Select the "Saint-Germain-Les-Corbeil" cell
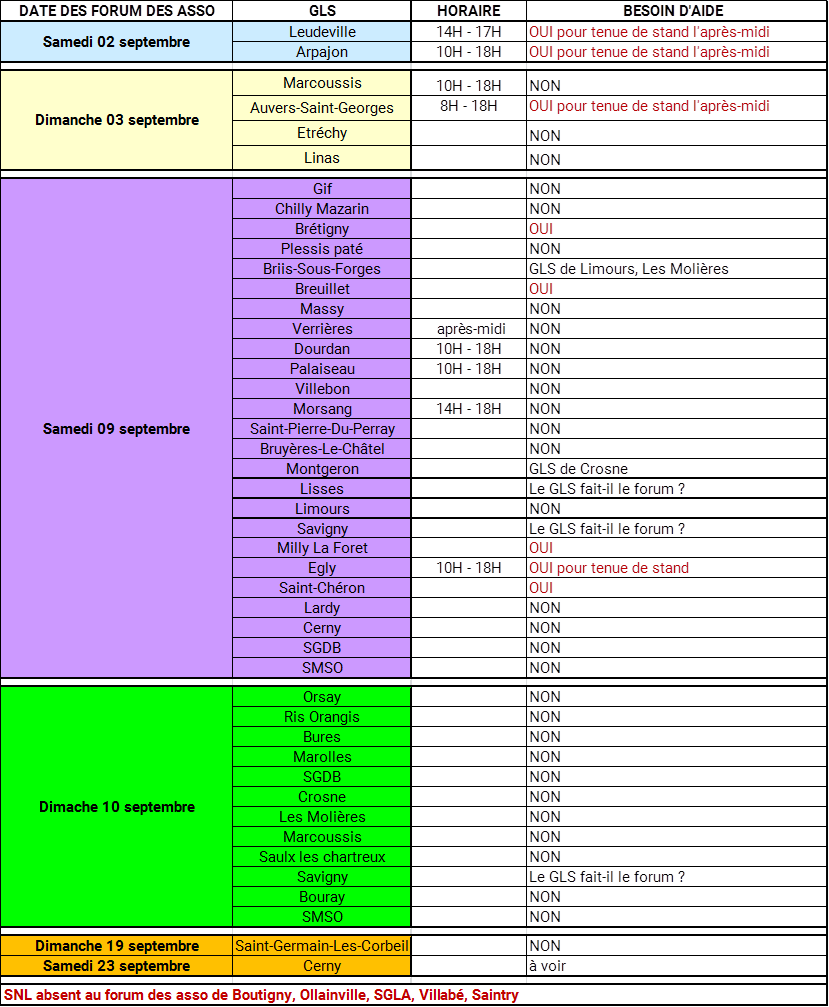 click(x=322, y=946)
